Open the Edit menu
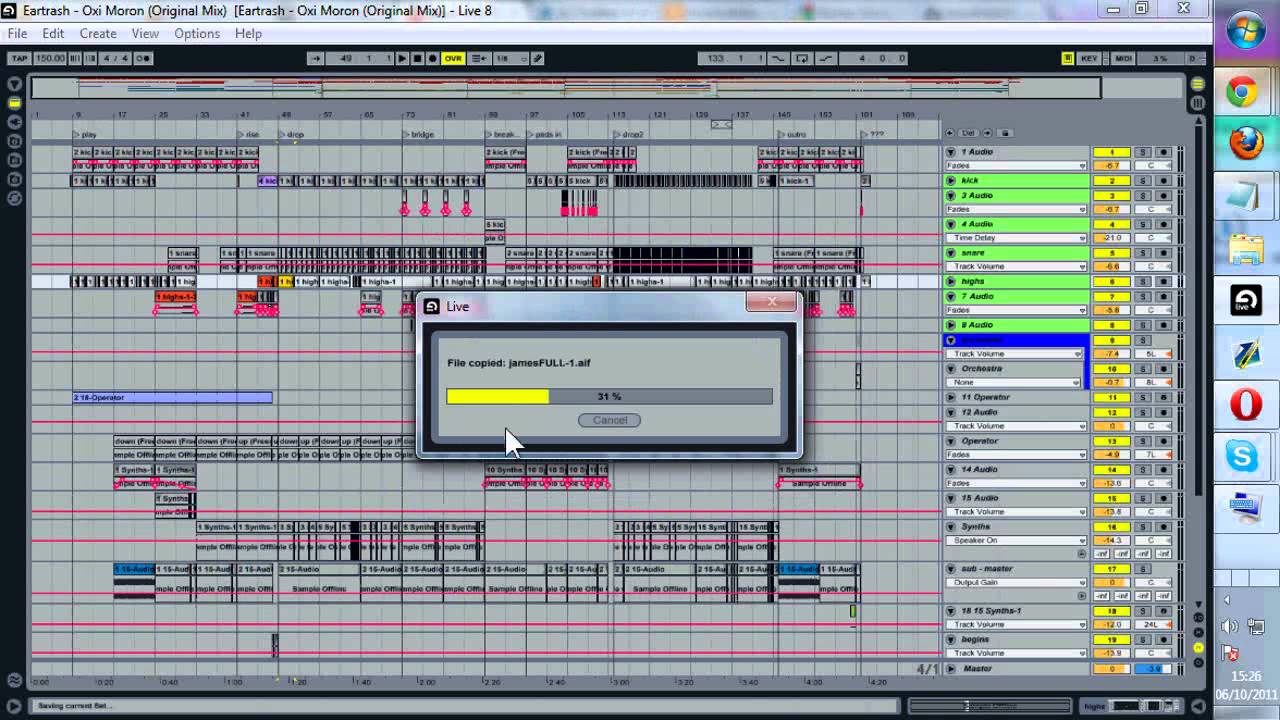 53,33
